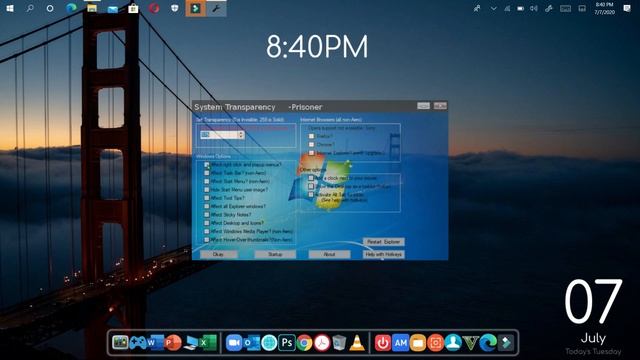
Task: Toggle 'Affect Hover-Over thumbnails' checkbox
Action: [207, 240]
